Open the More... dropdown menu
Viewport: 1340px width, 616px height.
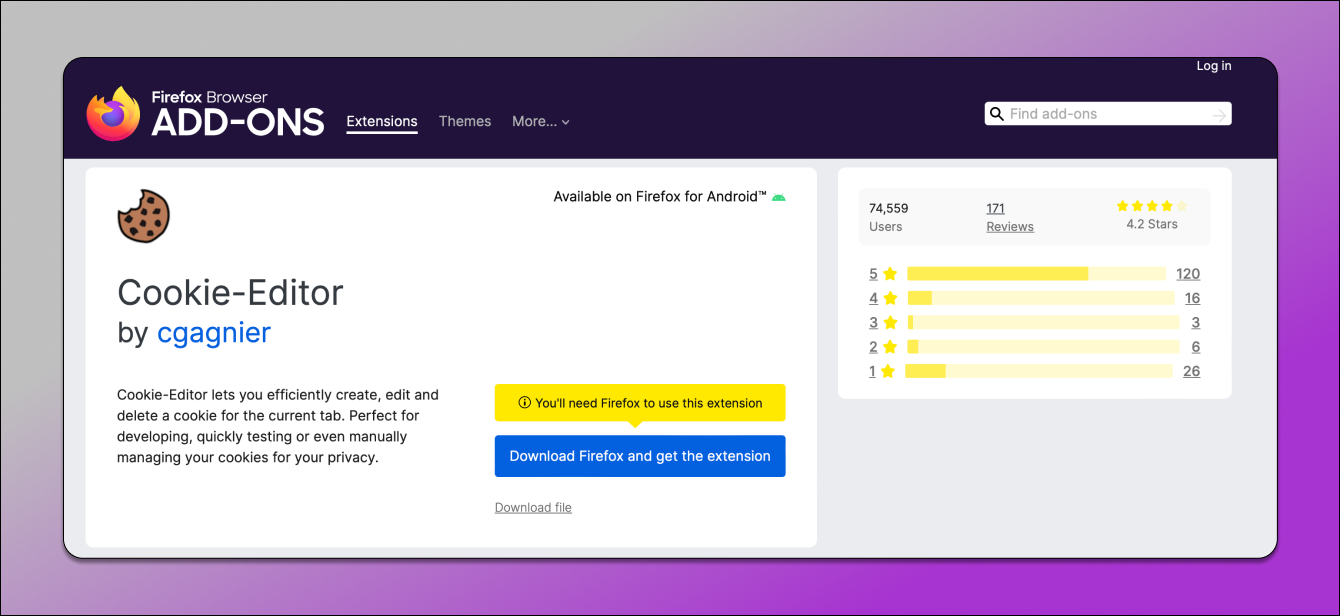(x=541, y=121)
